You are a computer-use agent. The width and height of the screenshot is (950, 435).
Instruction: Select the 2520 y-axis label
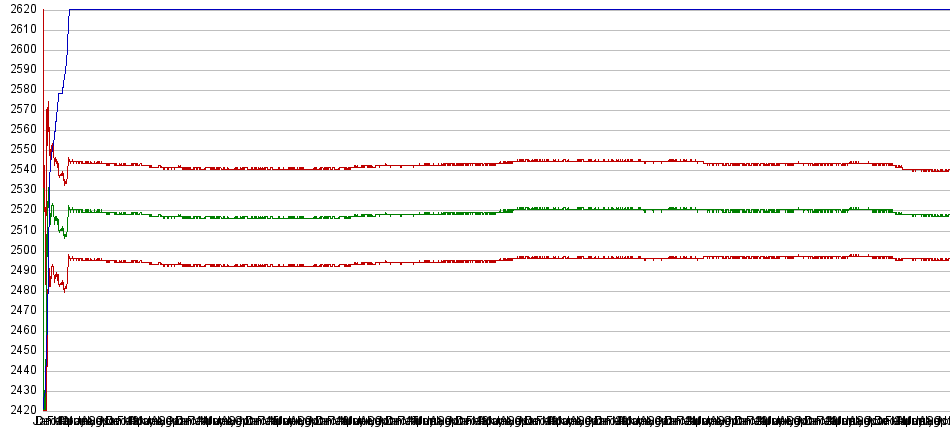click(x=19, y=210)
